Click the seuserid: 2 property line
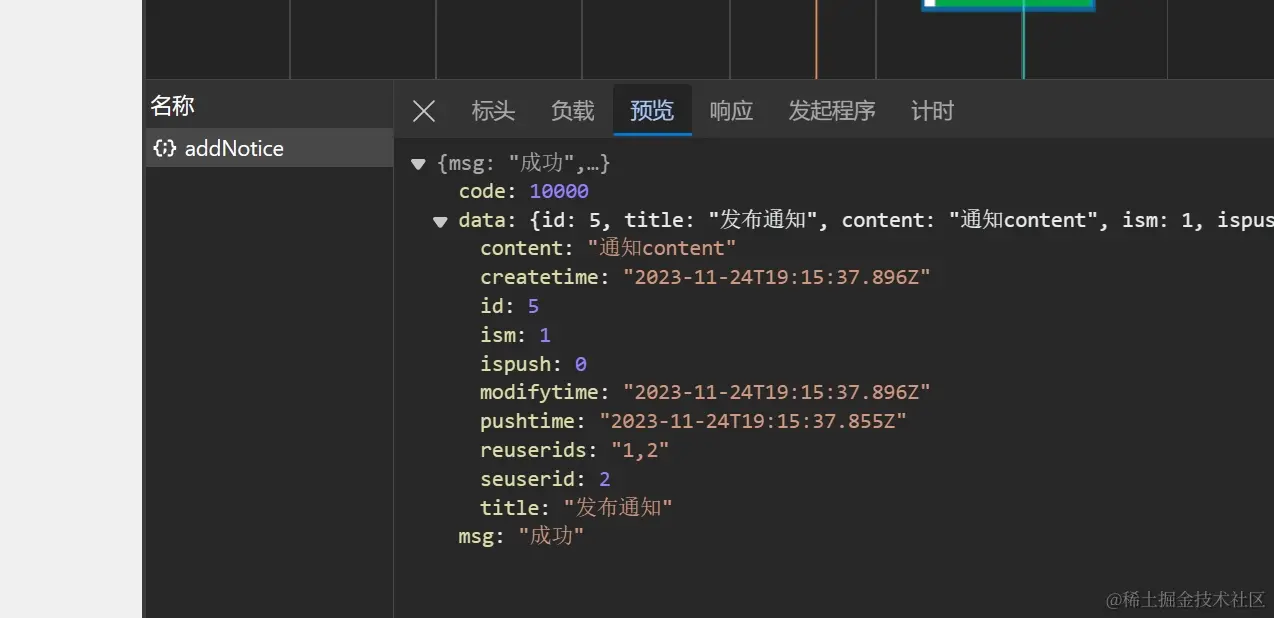Screen dimensions: 1274x618 (545, 479)
